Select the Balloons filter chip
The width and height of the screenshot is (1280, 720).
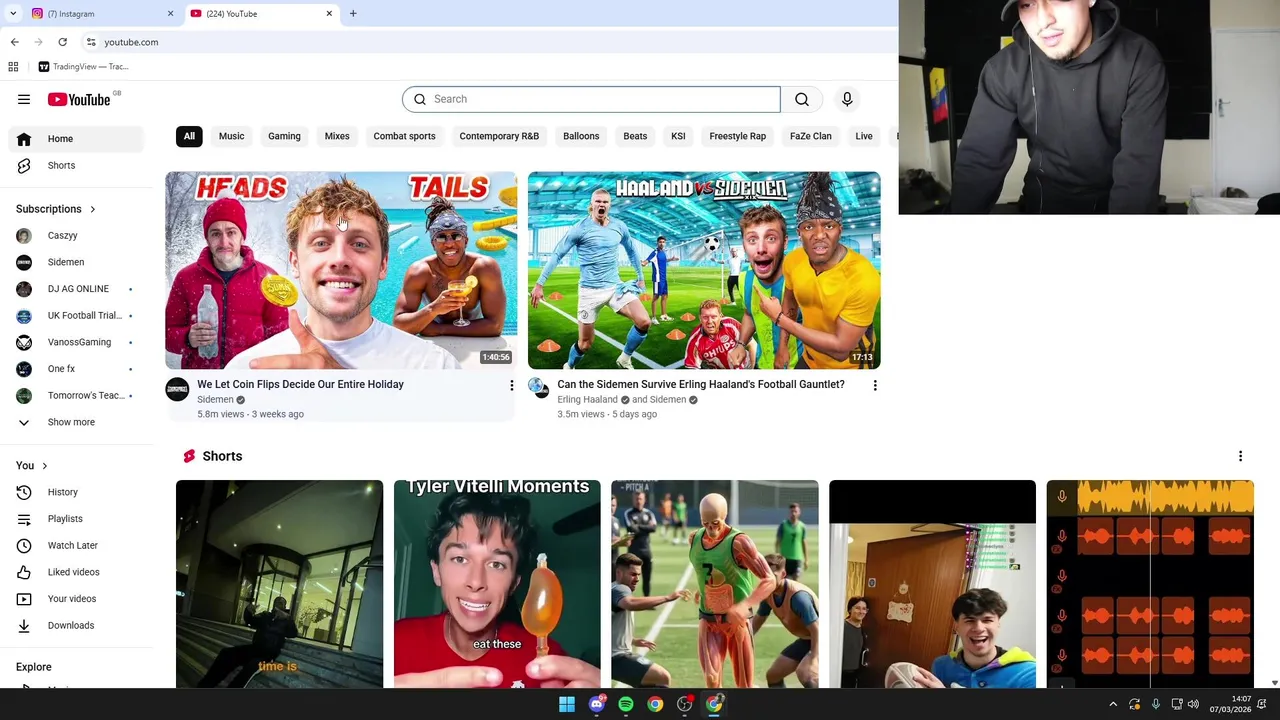[x=581, y=136]
